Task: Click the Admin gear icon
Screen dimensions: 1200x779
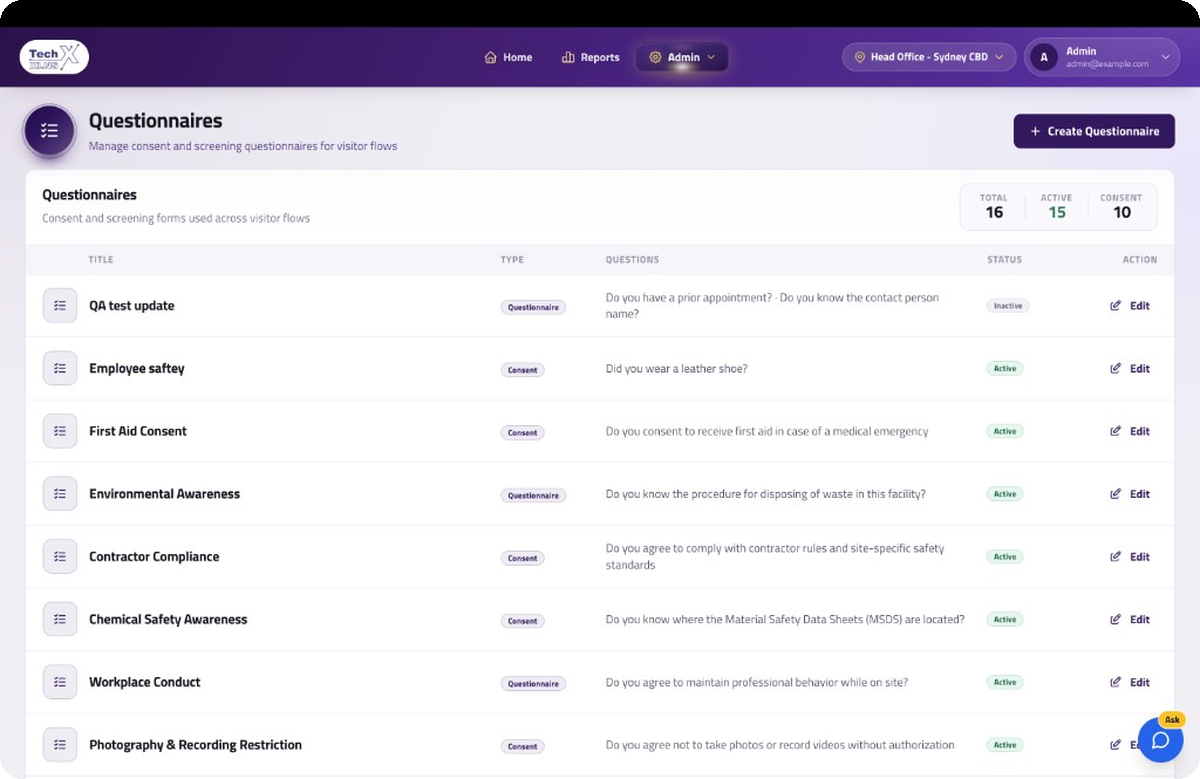Action: [x=655, y=57]
